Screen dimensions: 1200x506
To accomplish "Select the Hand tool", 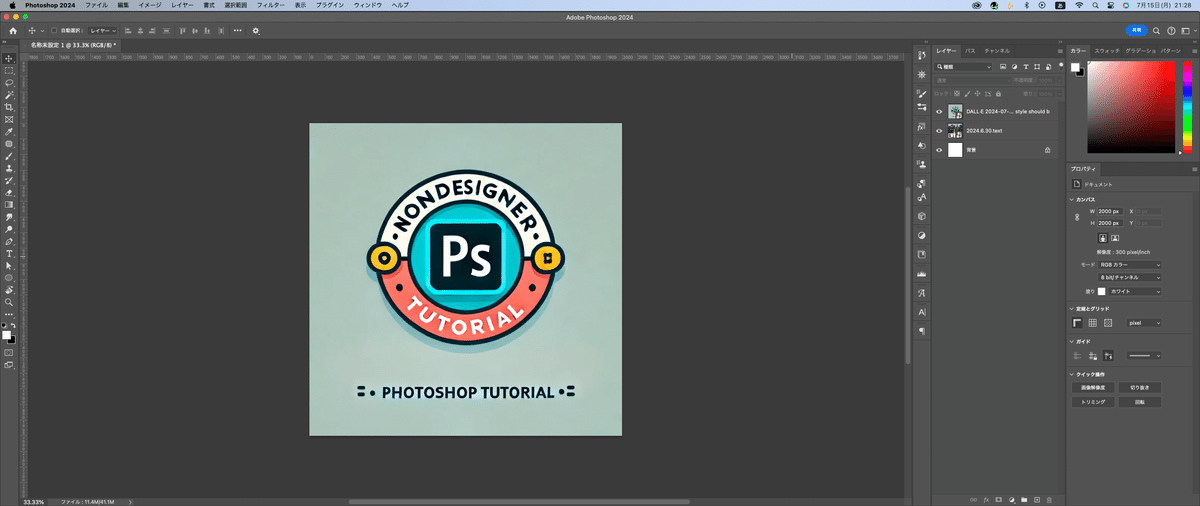I will pyautogui.click(x=9, y=289).
